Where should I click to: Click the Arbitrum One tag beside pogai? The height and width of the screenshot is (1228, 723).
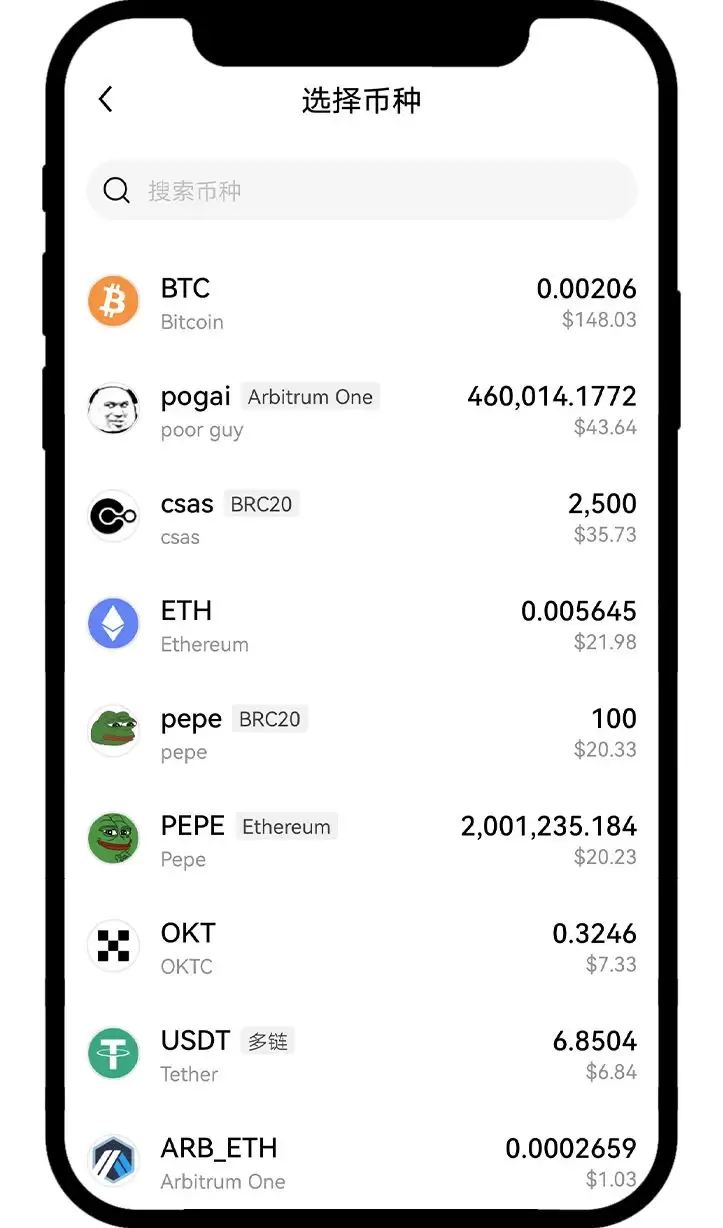tap(310, 397)
